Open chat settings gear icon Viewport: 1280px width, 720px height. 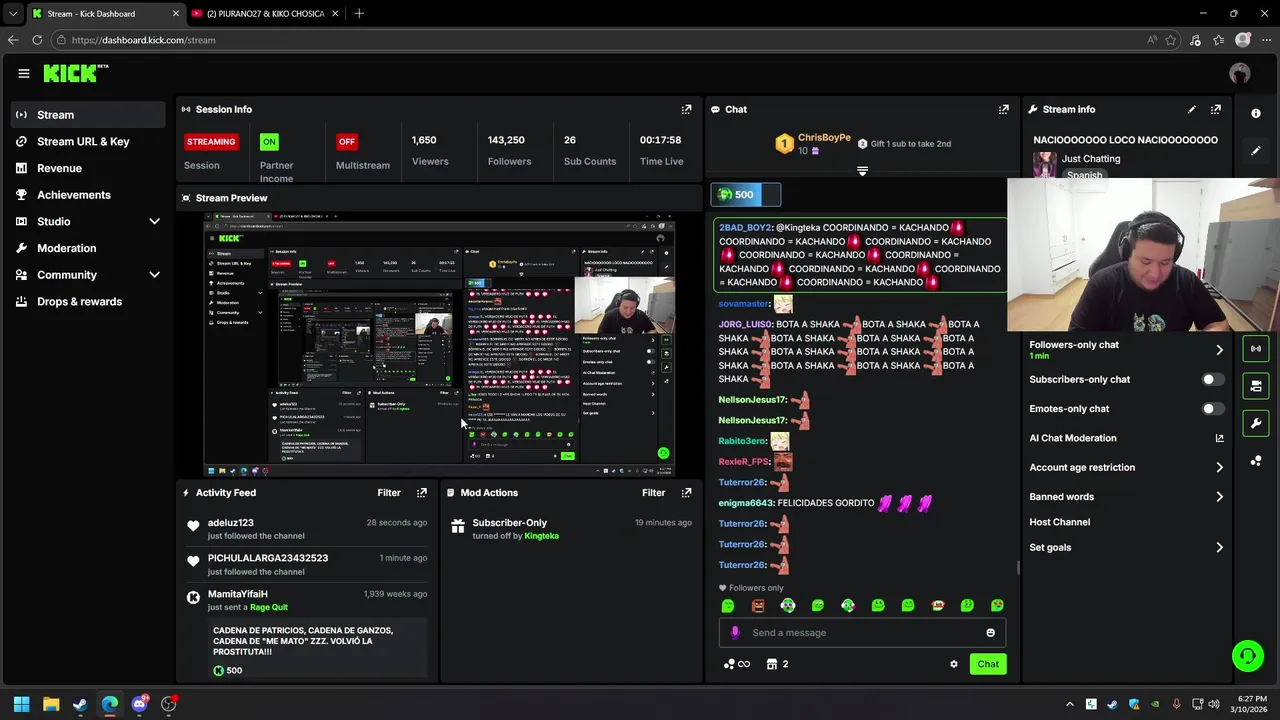pos(954,664)
